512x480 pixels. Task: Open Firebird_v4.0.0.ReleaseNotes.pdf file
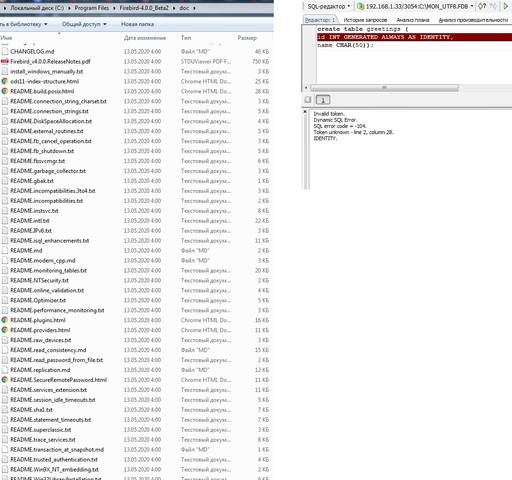pyautogui.click(x=50, y=61)
